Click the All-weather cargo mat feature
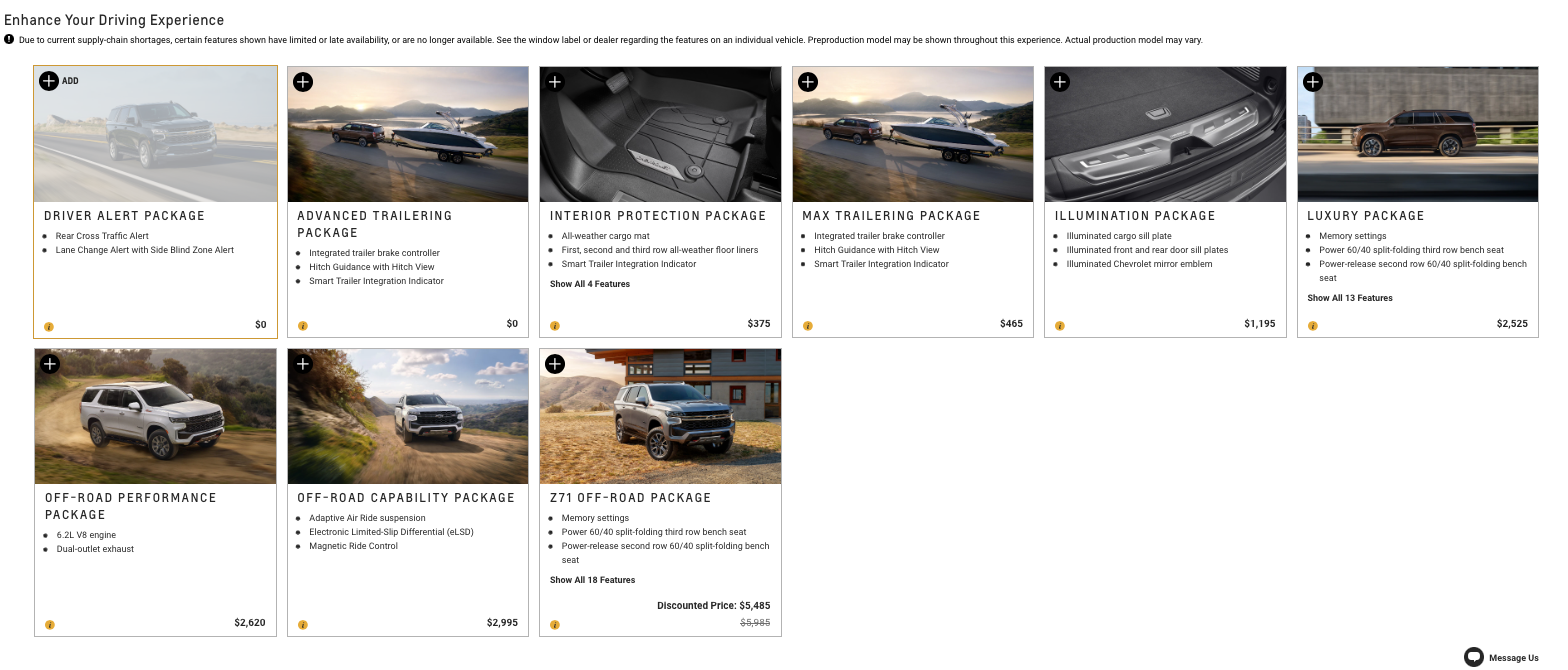Viewport: 1568px width, 670px height. pos(608,236)
